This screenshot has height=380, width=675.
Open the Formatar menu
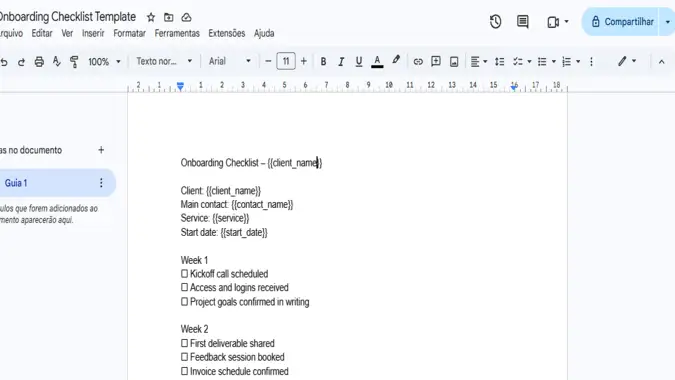tap(130, 33)
